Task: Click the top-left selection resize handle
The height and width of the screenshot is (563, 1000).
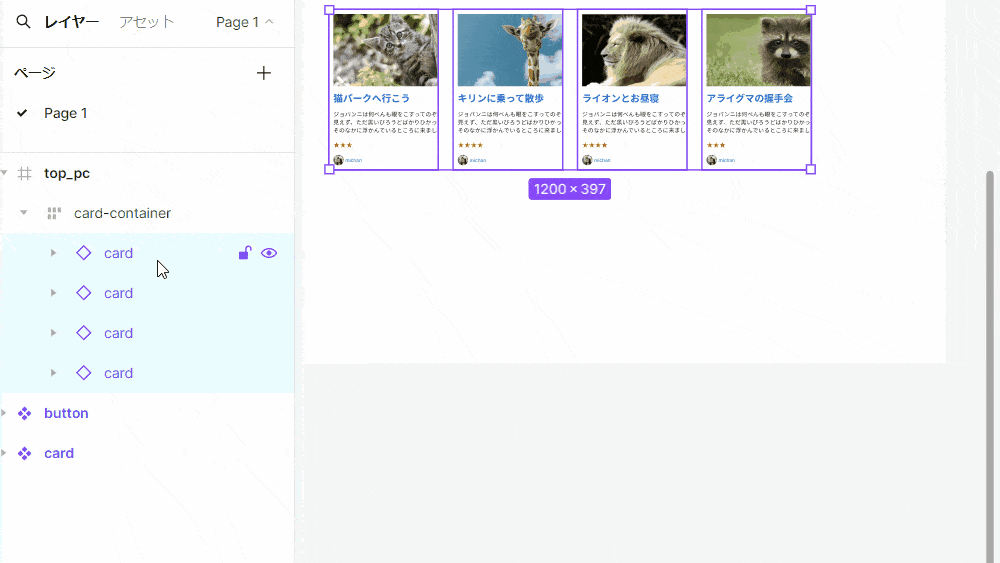Action: pyautogui.click(x=329, y=10)
